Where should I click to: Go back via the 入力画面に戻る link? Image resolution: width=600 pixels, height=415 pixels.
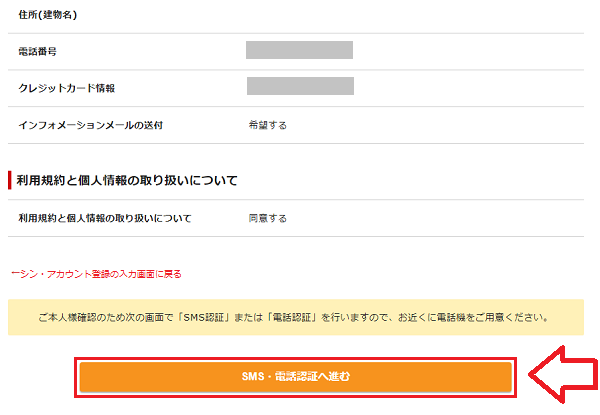[x=96, y=273]
